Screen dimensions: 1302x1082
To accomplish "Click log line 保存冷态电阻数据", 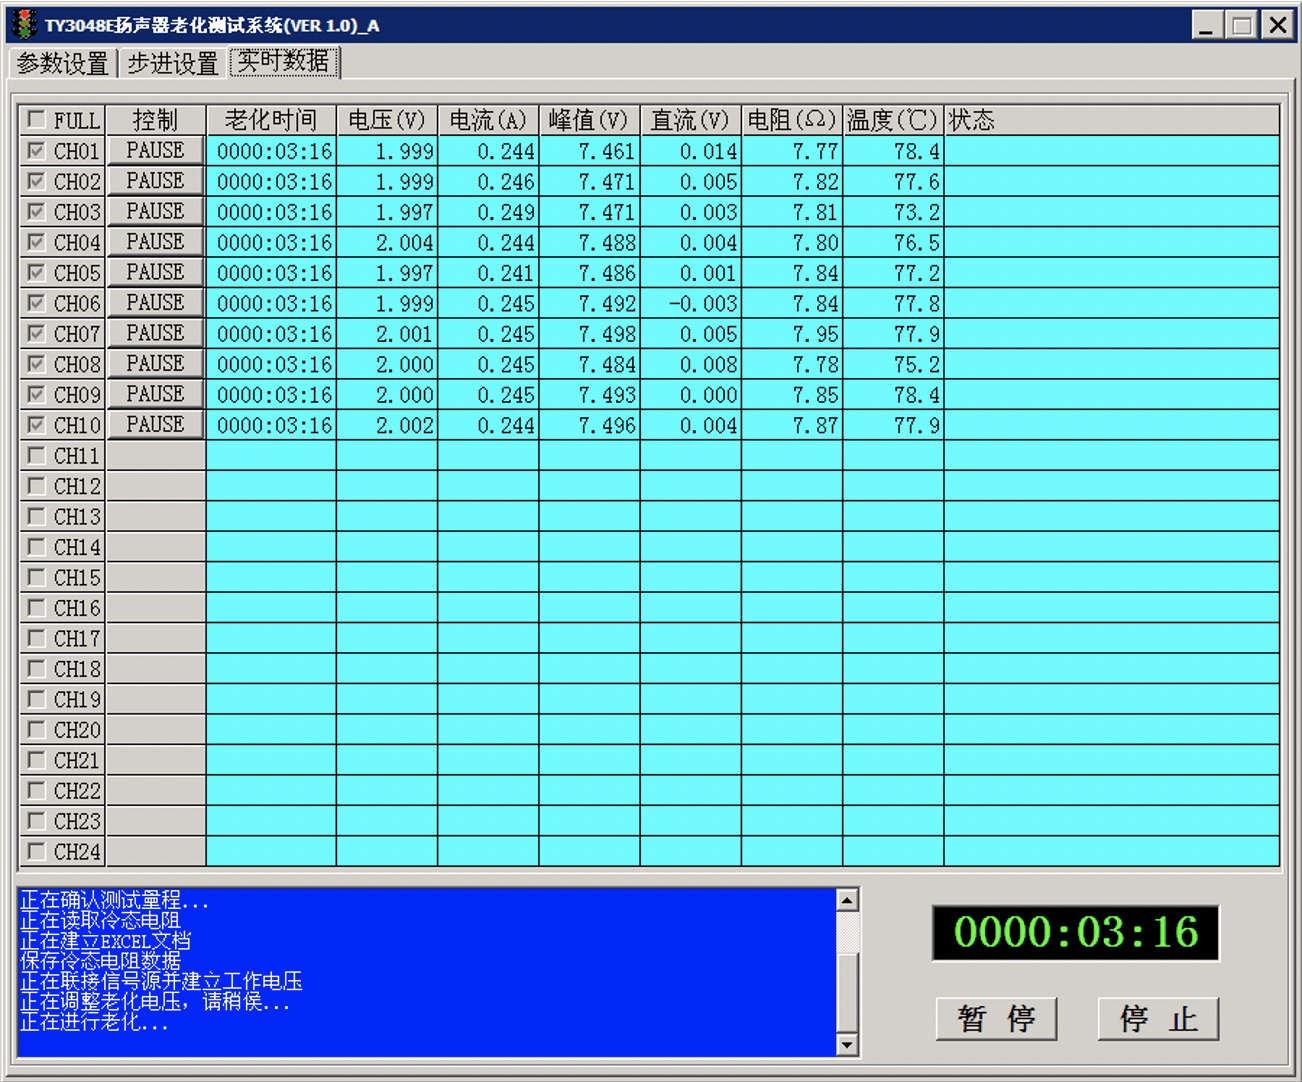I will pyautogui.click(x=100, y=961).
